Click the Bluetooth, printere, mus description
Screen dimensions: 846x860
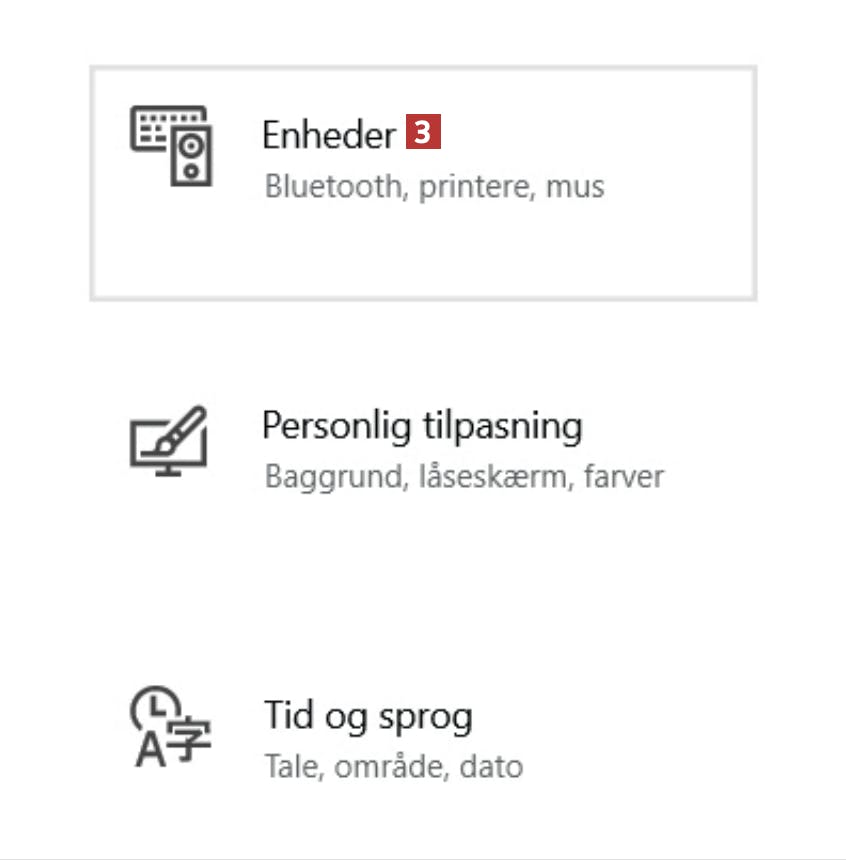[435, 186]
